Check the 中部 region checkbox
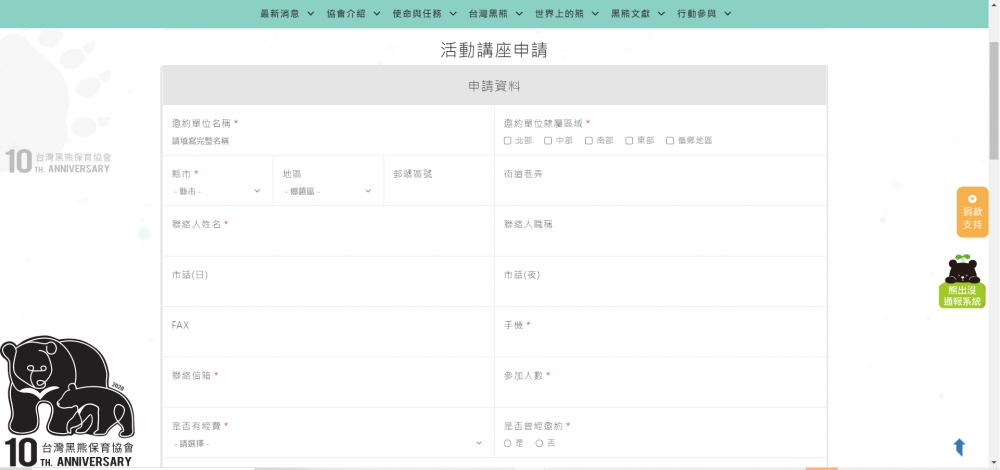Screen dimensions: 1000x470 (548, 141)
